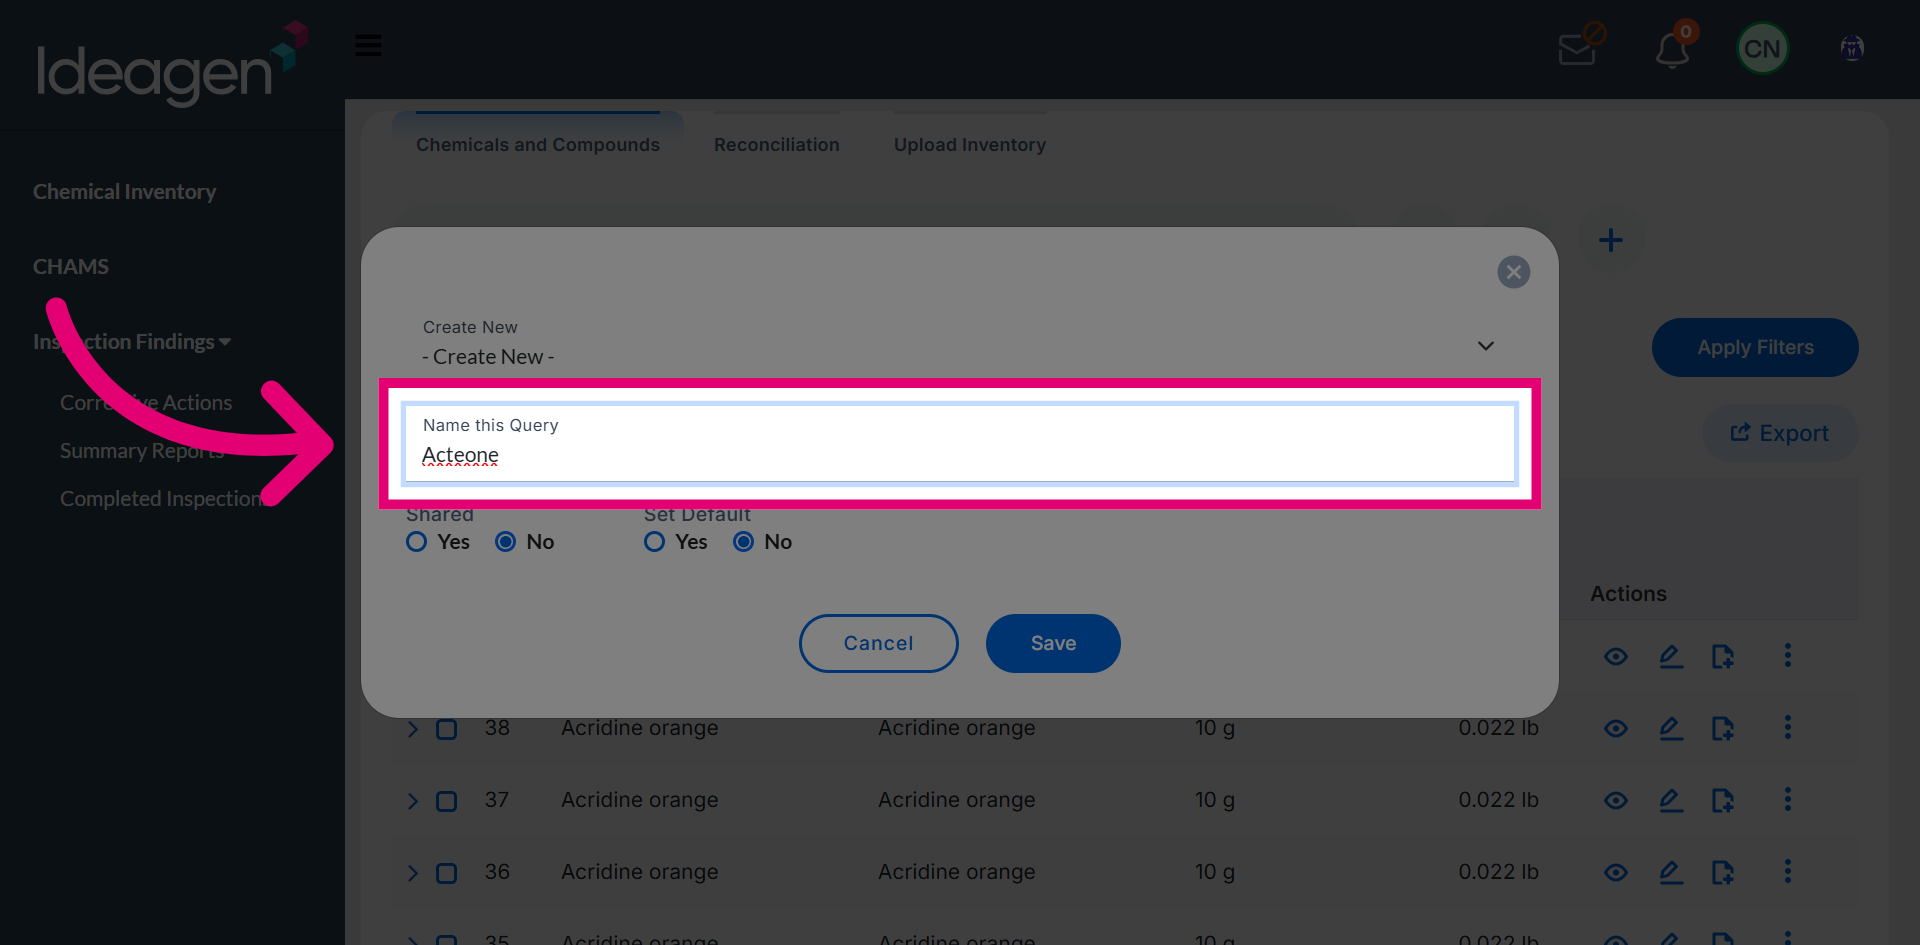The width and height of the screenshot is (1920, 945).
Task: Open more options in first actions row
Action: (1788, 655)
